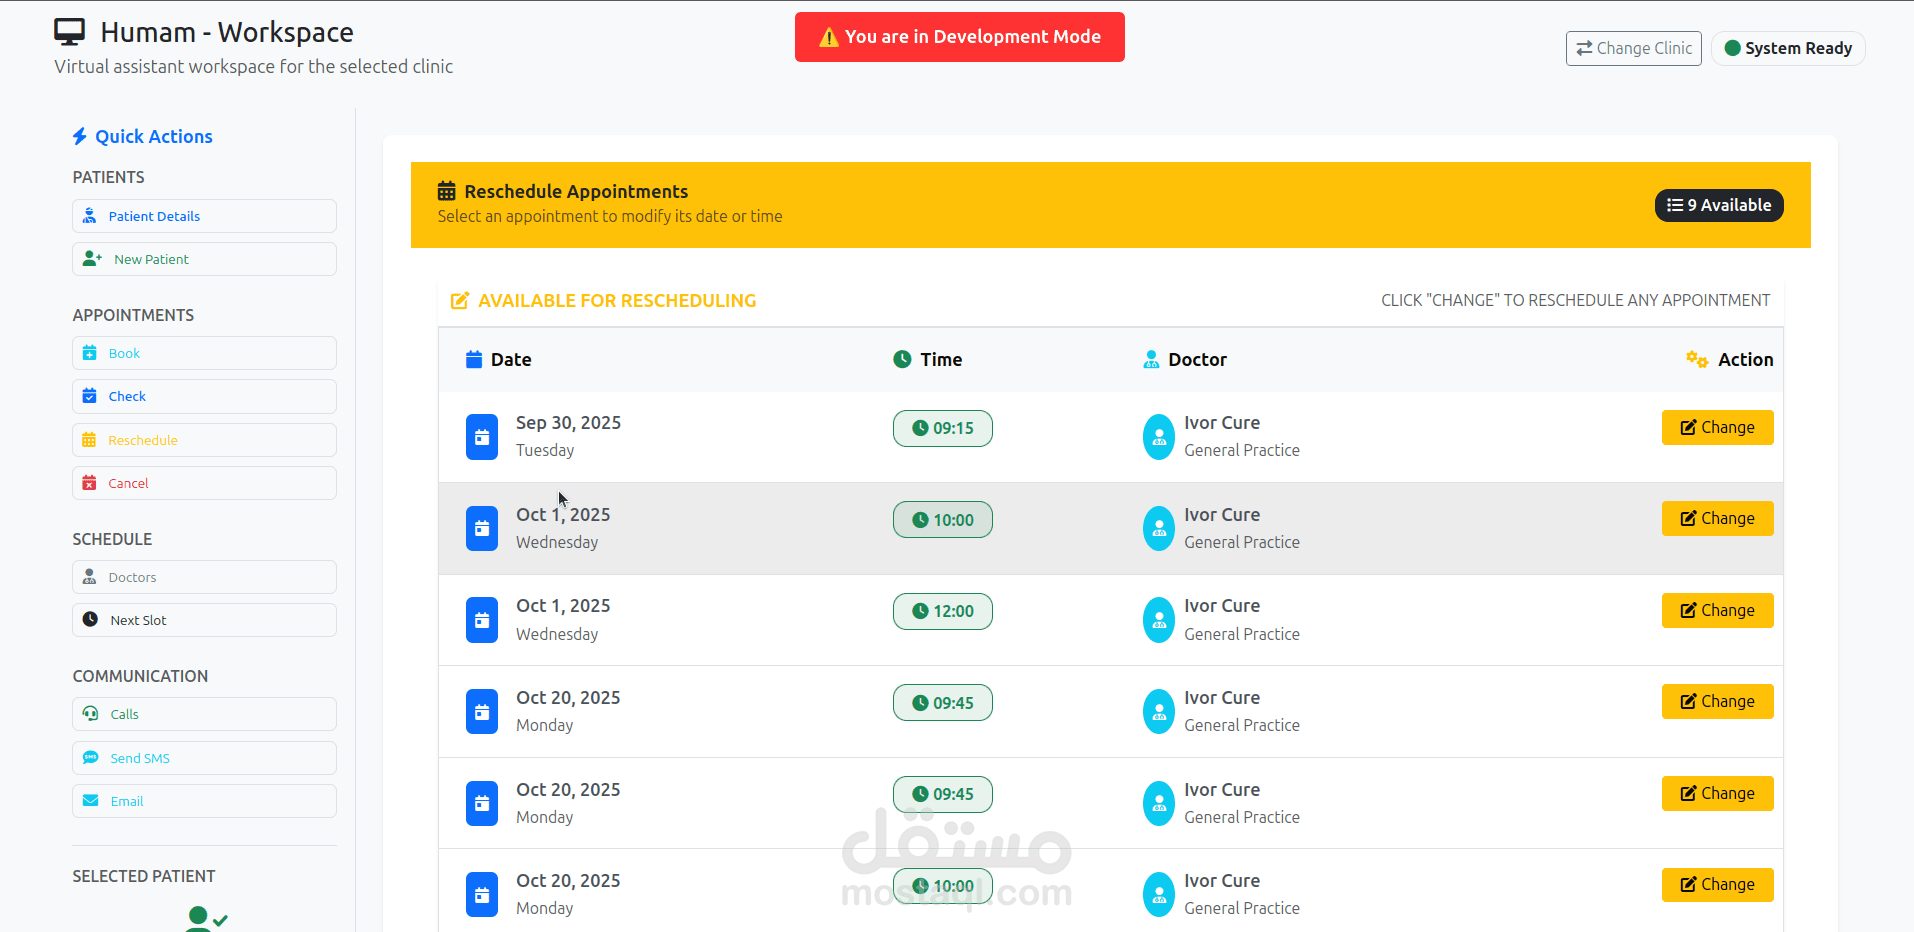Choose Check under Appointments
Viewport: 1914px width, 932px height.
(x=204, y=396)
